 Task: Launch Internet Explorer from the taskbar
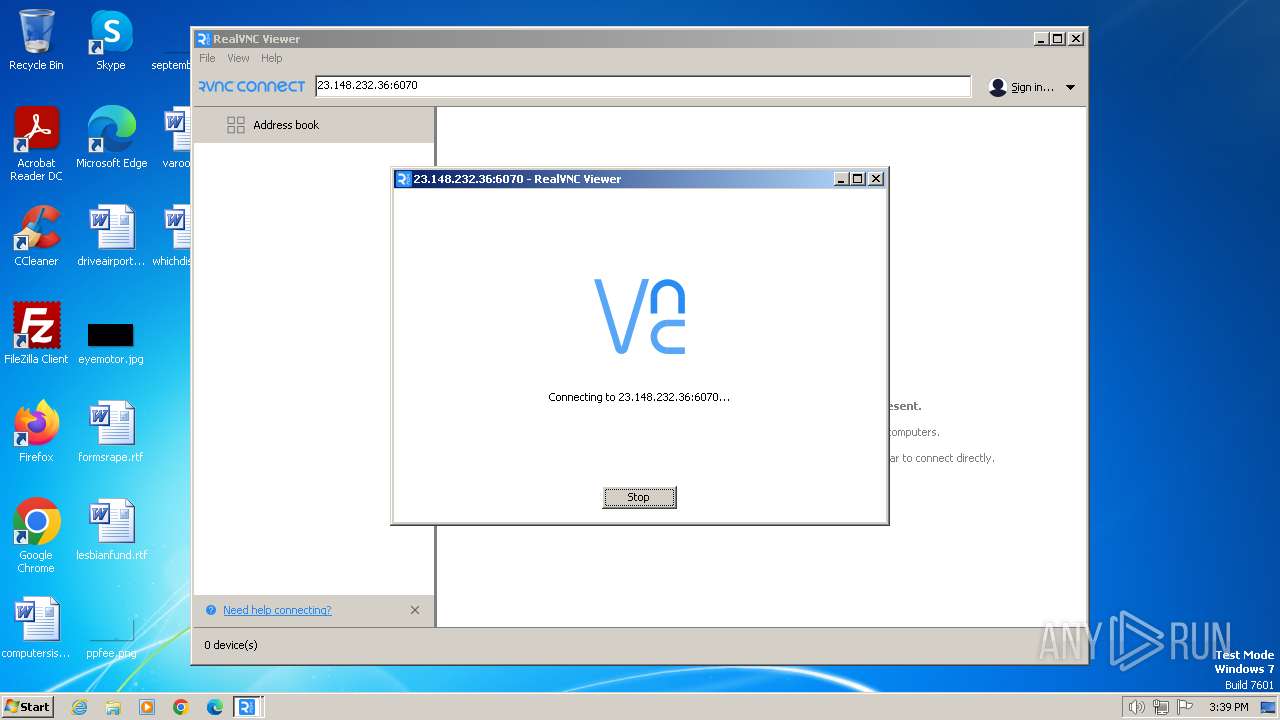(x=80, y=707)
